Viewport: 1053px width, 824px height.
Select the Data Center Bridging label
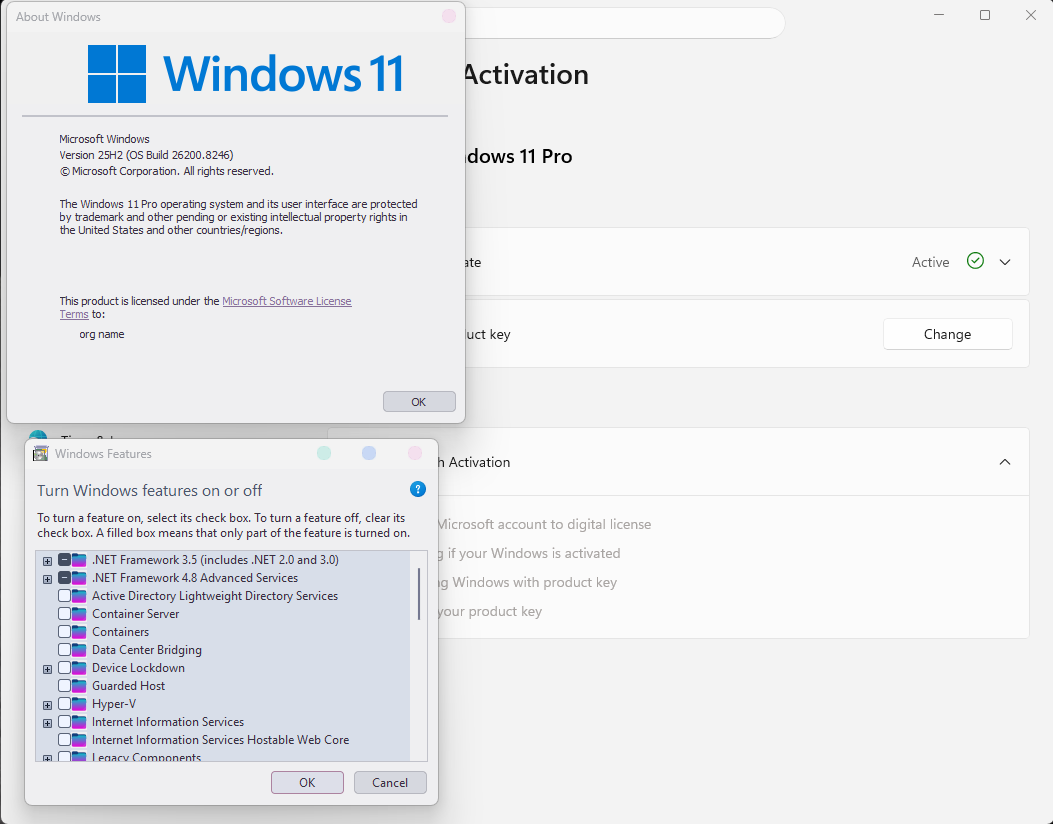click(x=146, y=649)
